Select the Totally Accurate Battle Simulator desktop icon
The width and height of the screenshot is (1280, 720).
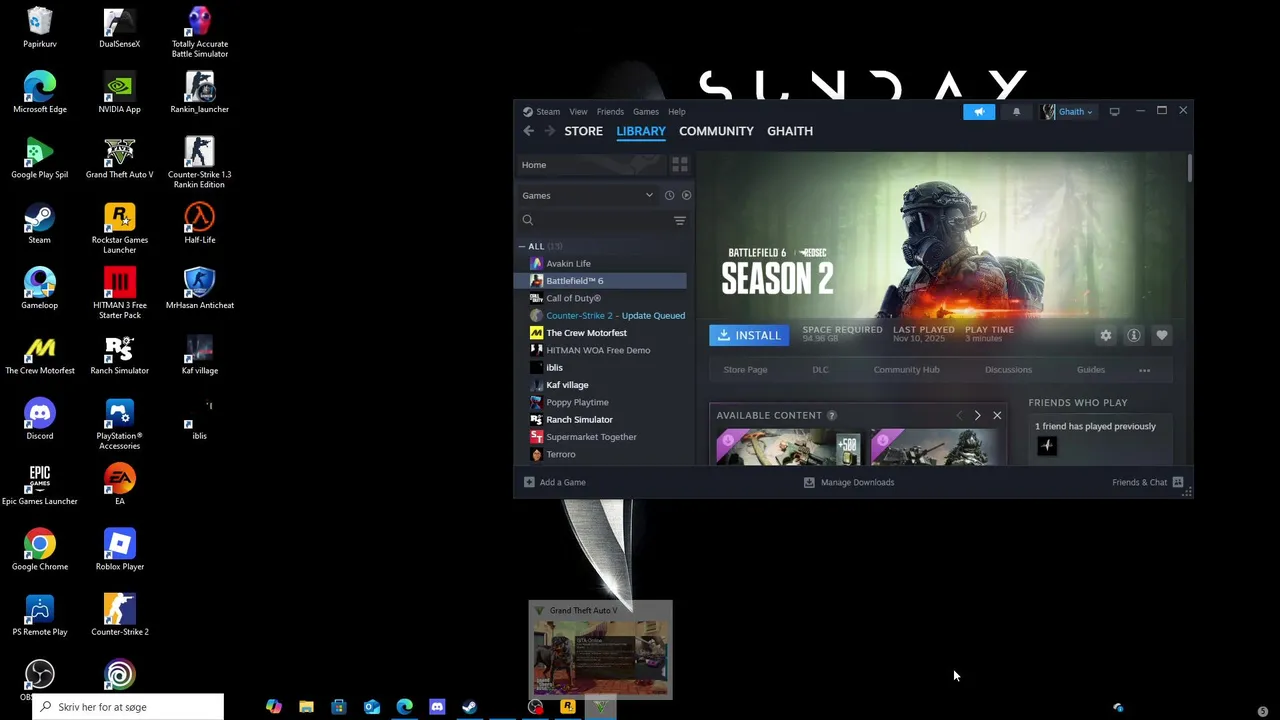click(199, 31)
